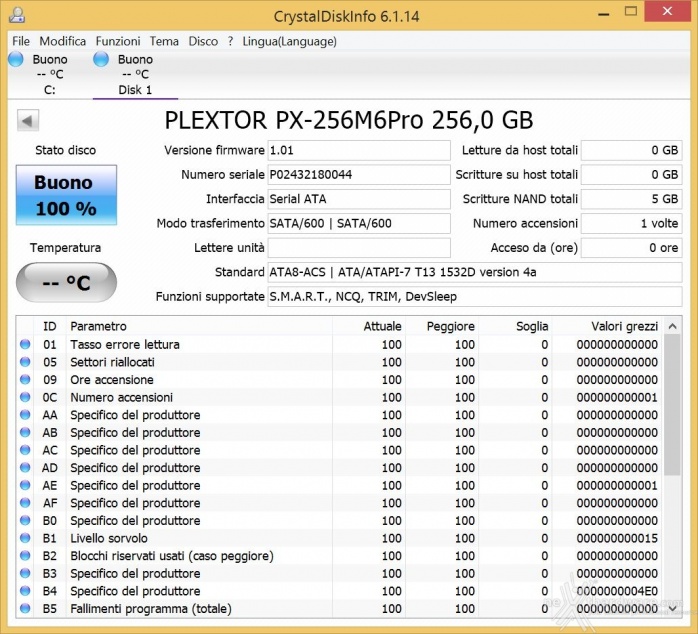Click status orb for attribute AD

click(25, 467)
